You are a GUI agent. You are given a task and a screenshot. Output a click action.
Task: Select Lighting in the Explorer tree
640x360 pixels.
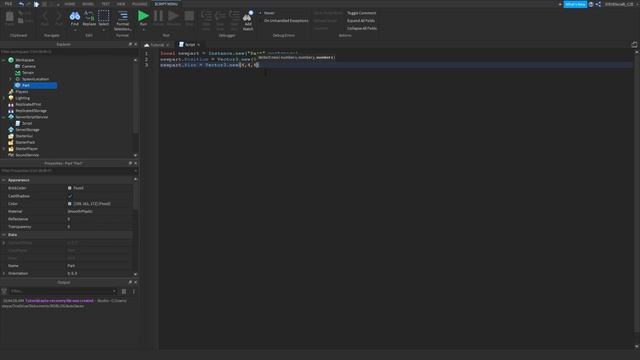coord(22,98)
